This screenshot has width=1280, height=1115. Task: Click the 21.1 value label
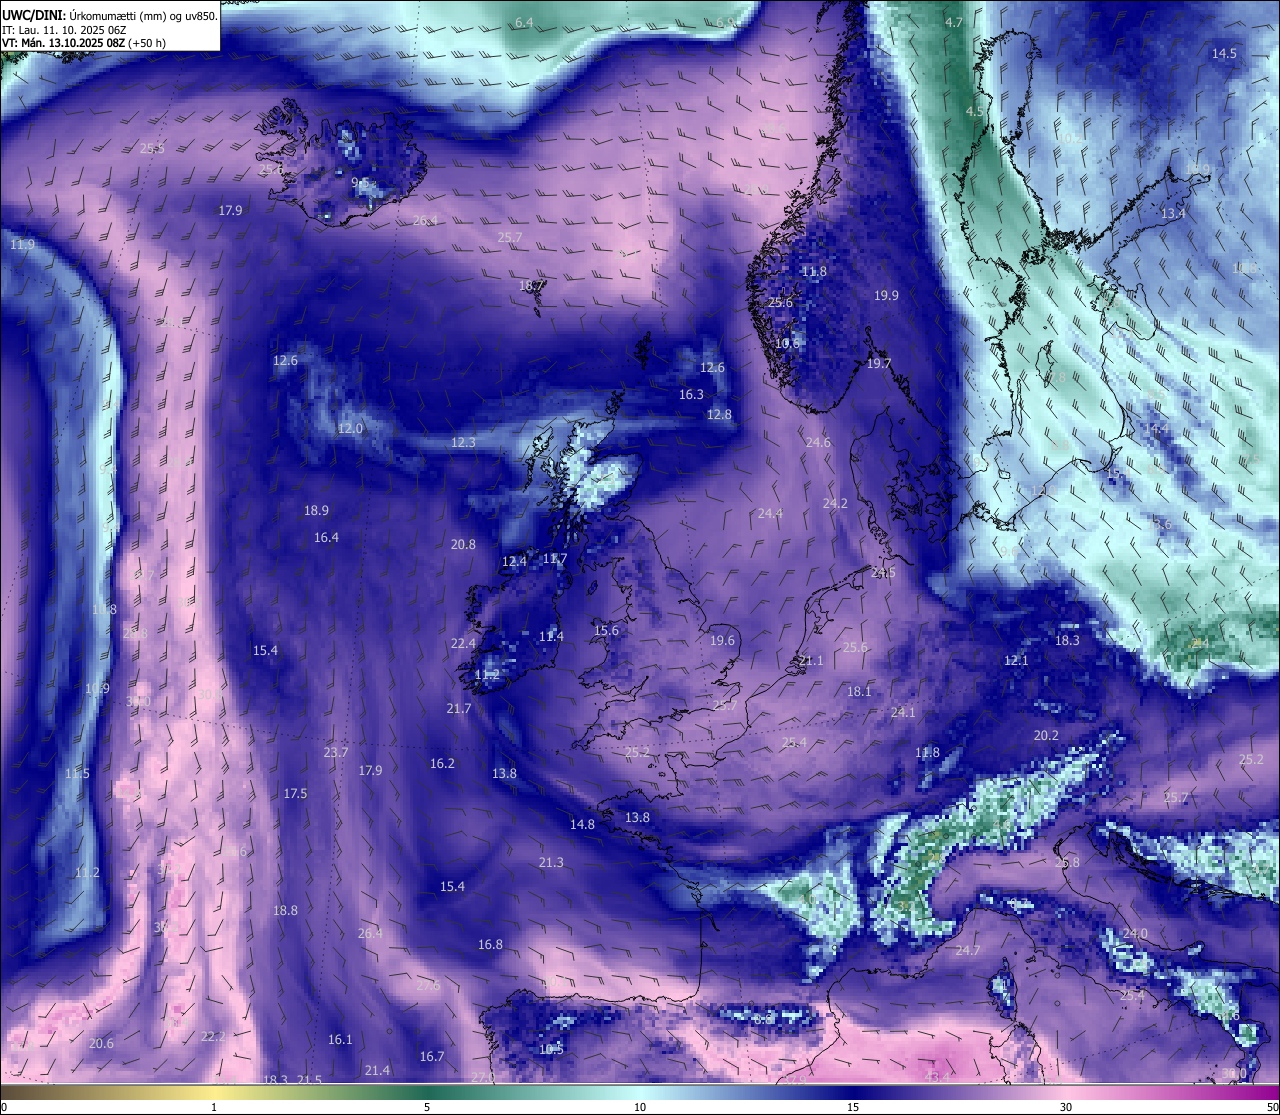coord(811,660)
